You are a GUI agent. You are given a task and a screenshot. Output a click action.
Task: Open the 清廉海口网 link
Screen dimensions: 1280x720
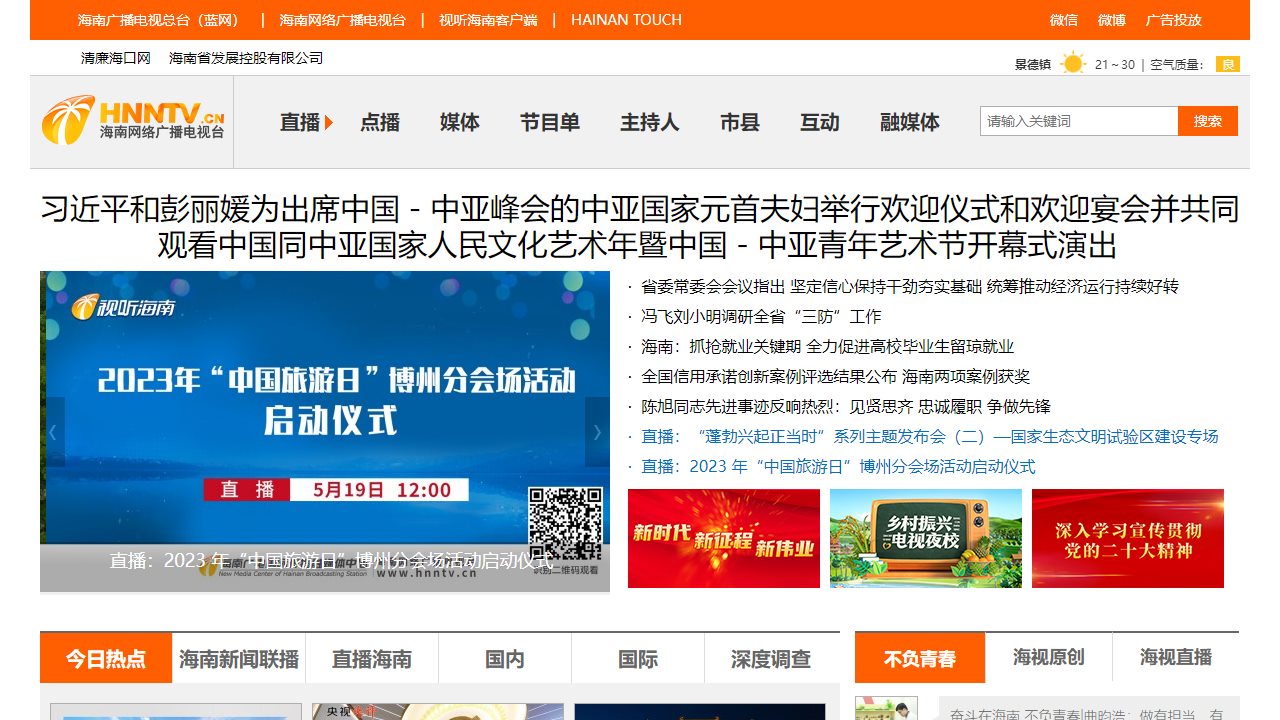point(116,58)
